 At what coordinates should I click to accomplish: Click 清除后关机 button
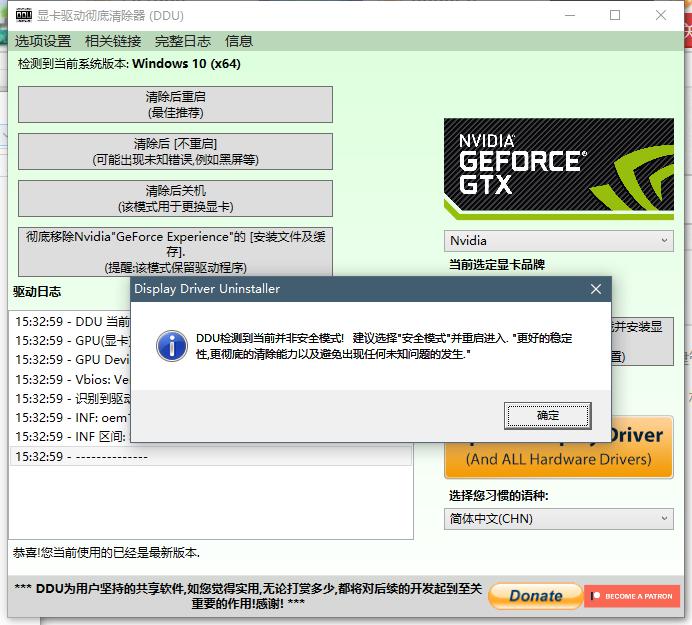click(x=175, y=198)
